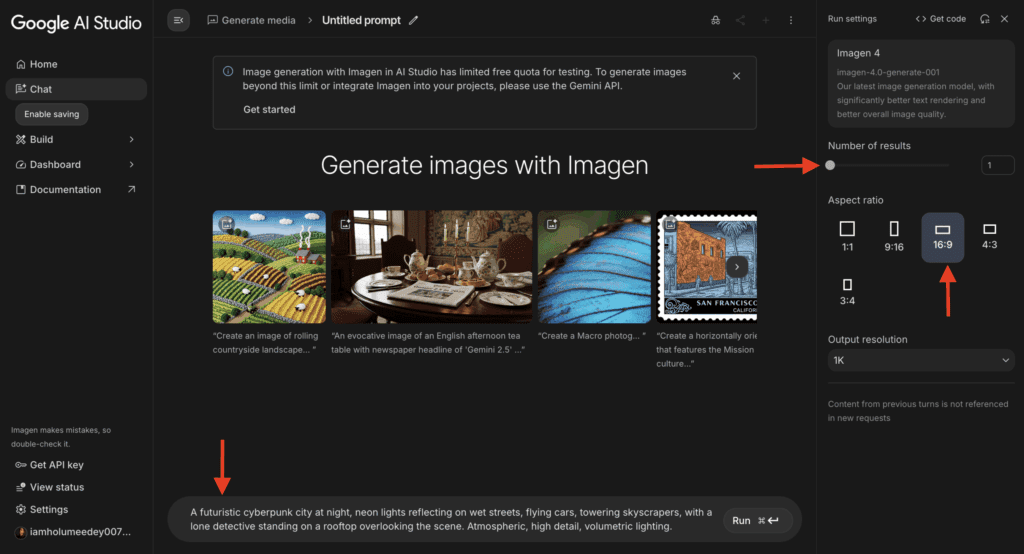
Task: Click the incognito temporary chat icon
Action: [x=715, y=20]
